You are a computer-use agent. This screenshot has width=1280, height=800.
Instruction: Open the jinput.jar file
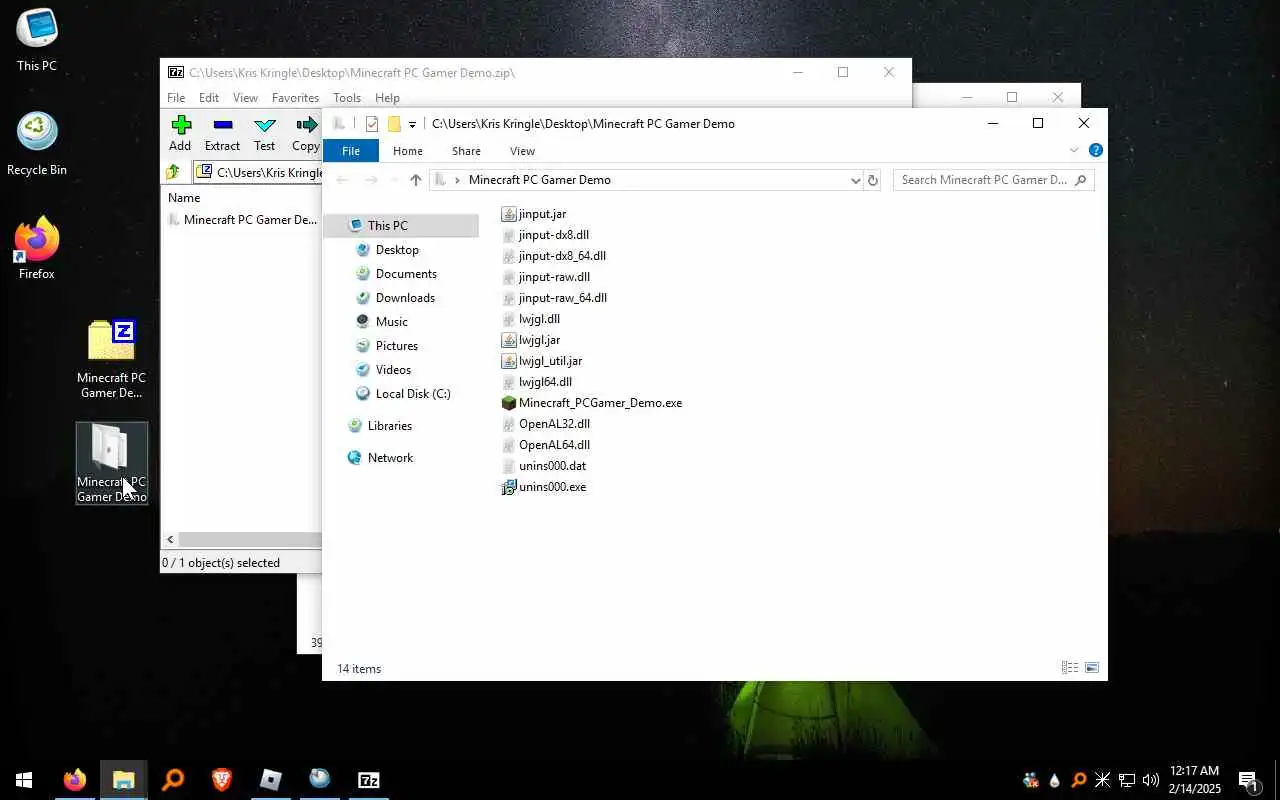click(x=534, y=214)
